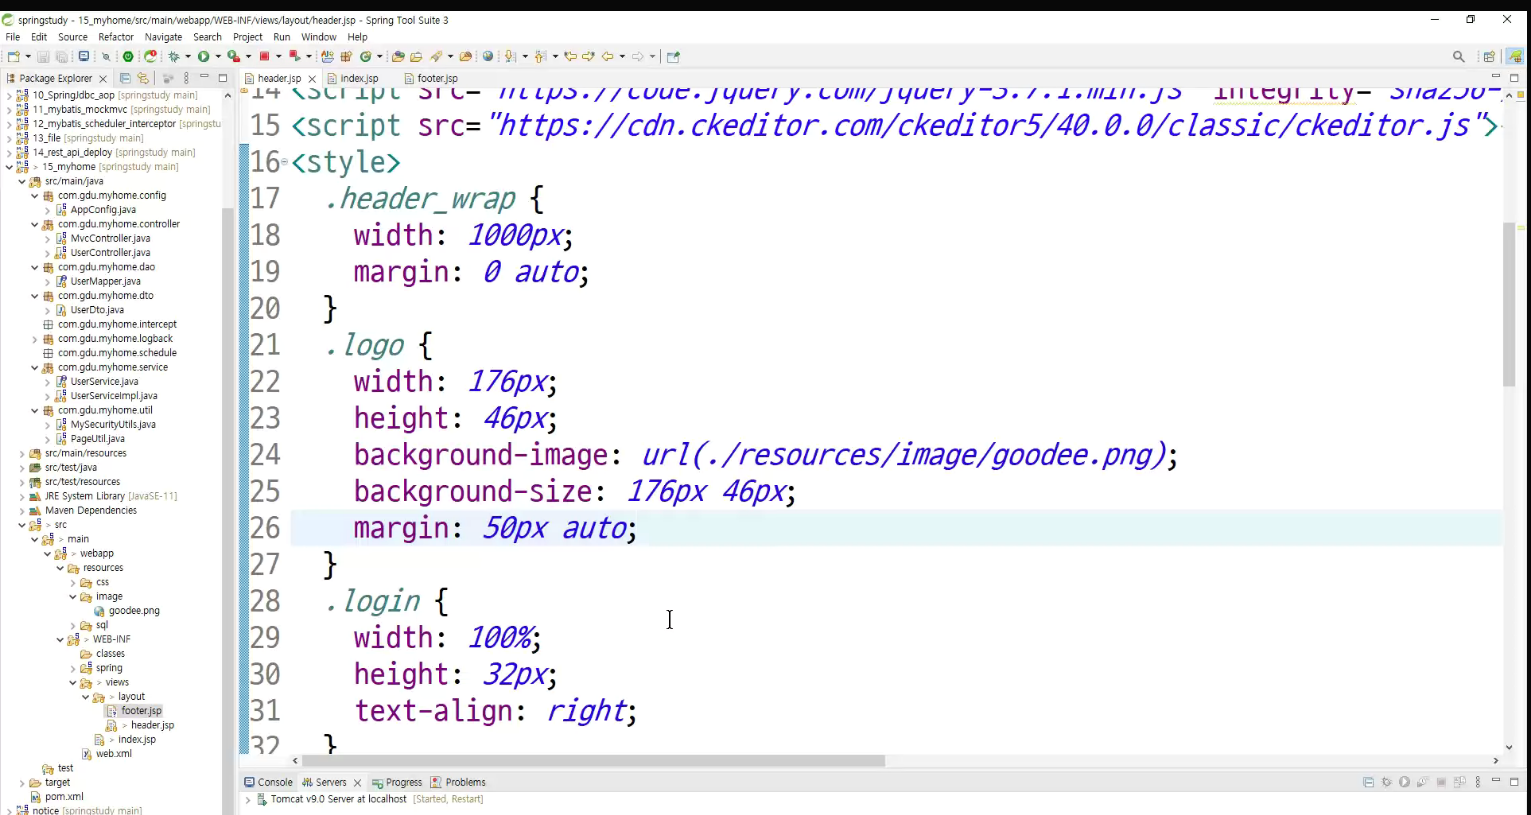This screenshot has height=815, width=1531.
Task: Click the Pin Editor toolbar icon
Action: pyautogui.click(x=673, y=57)
